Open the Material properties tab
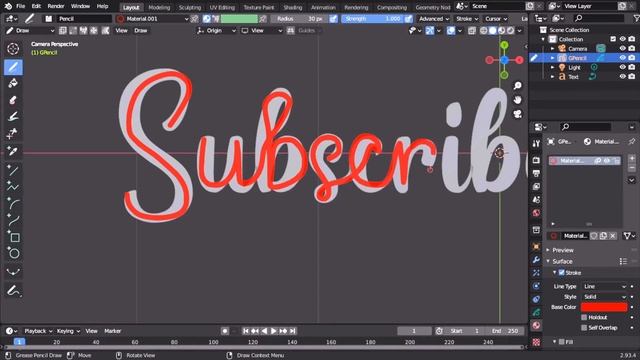The height and width of the screenshot is (360, 640). [536, 326]
